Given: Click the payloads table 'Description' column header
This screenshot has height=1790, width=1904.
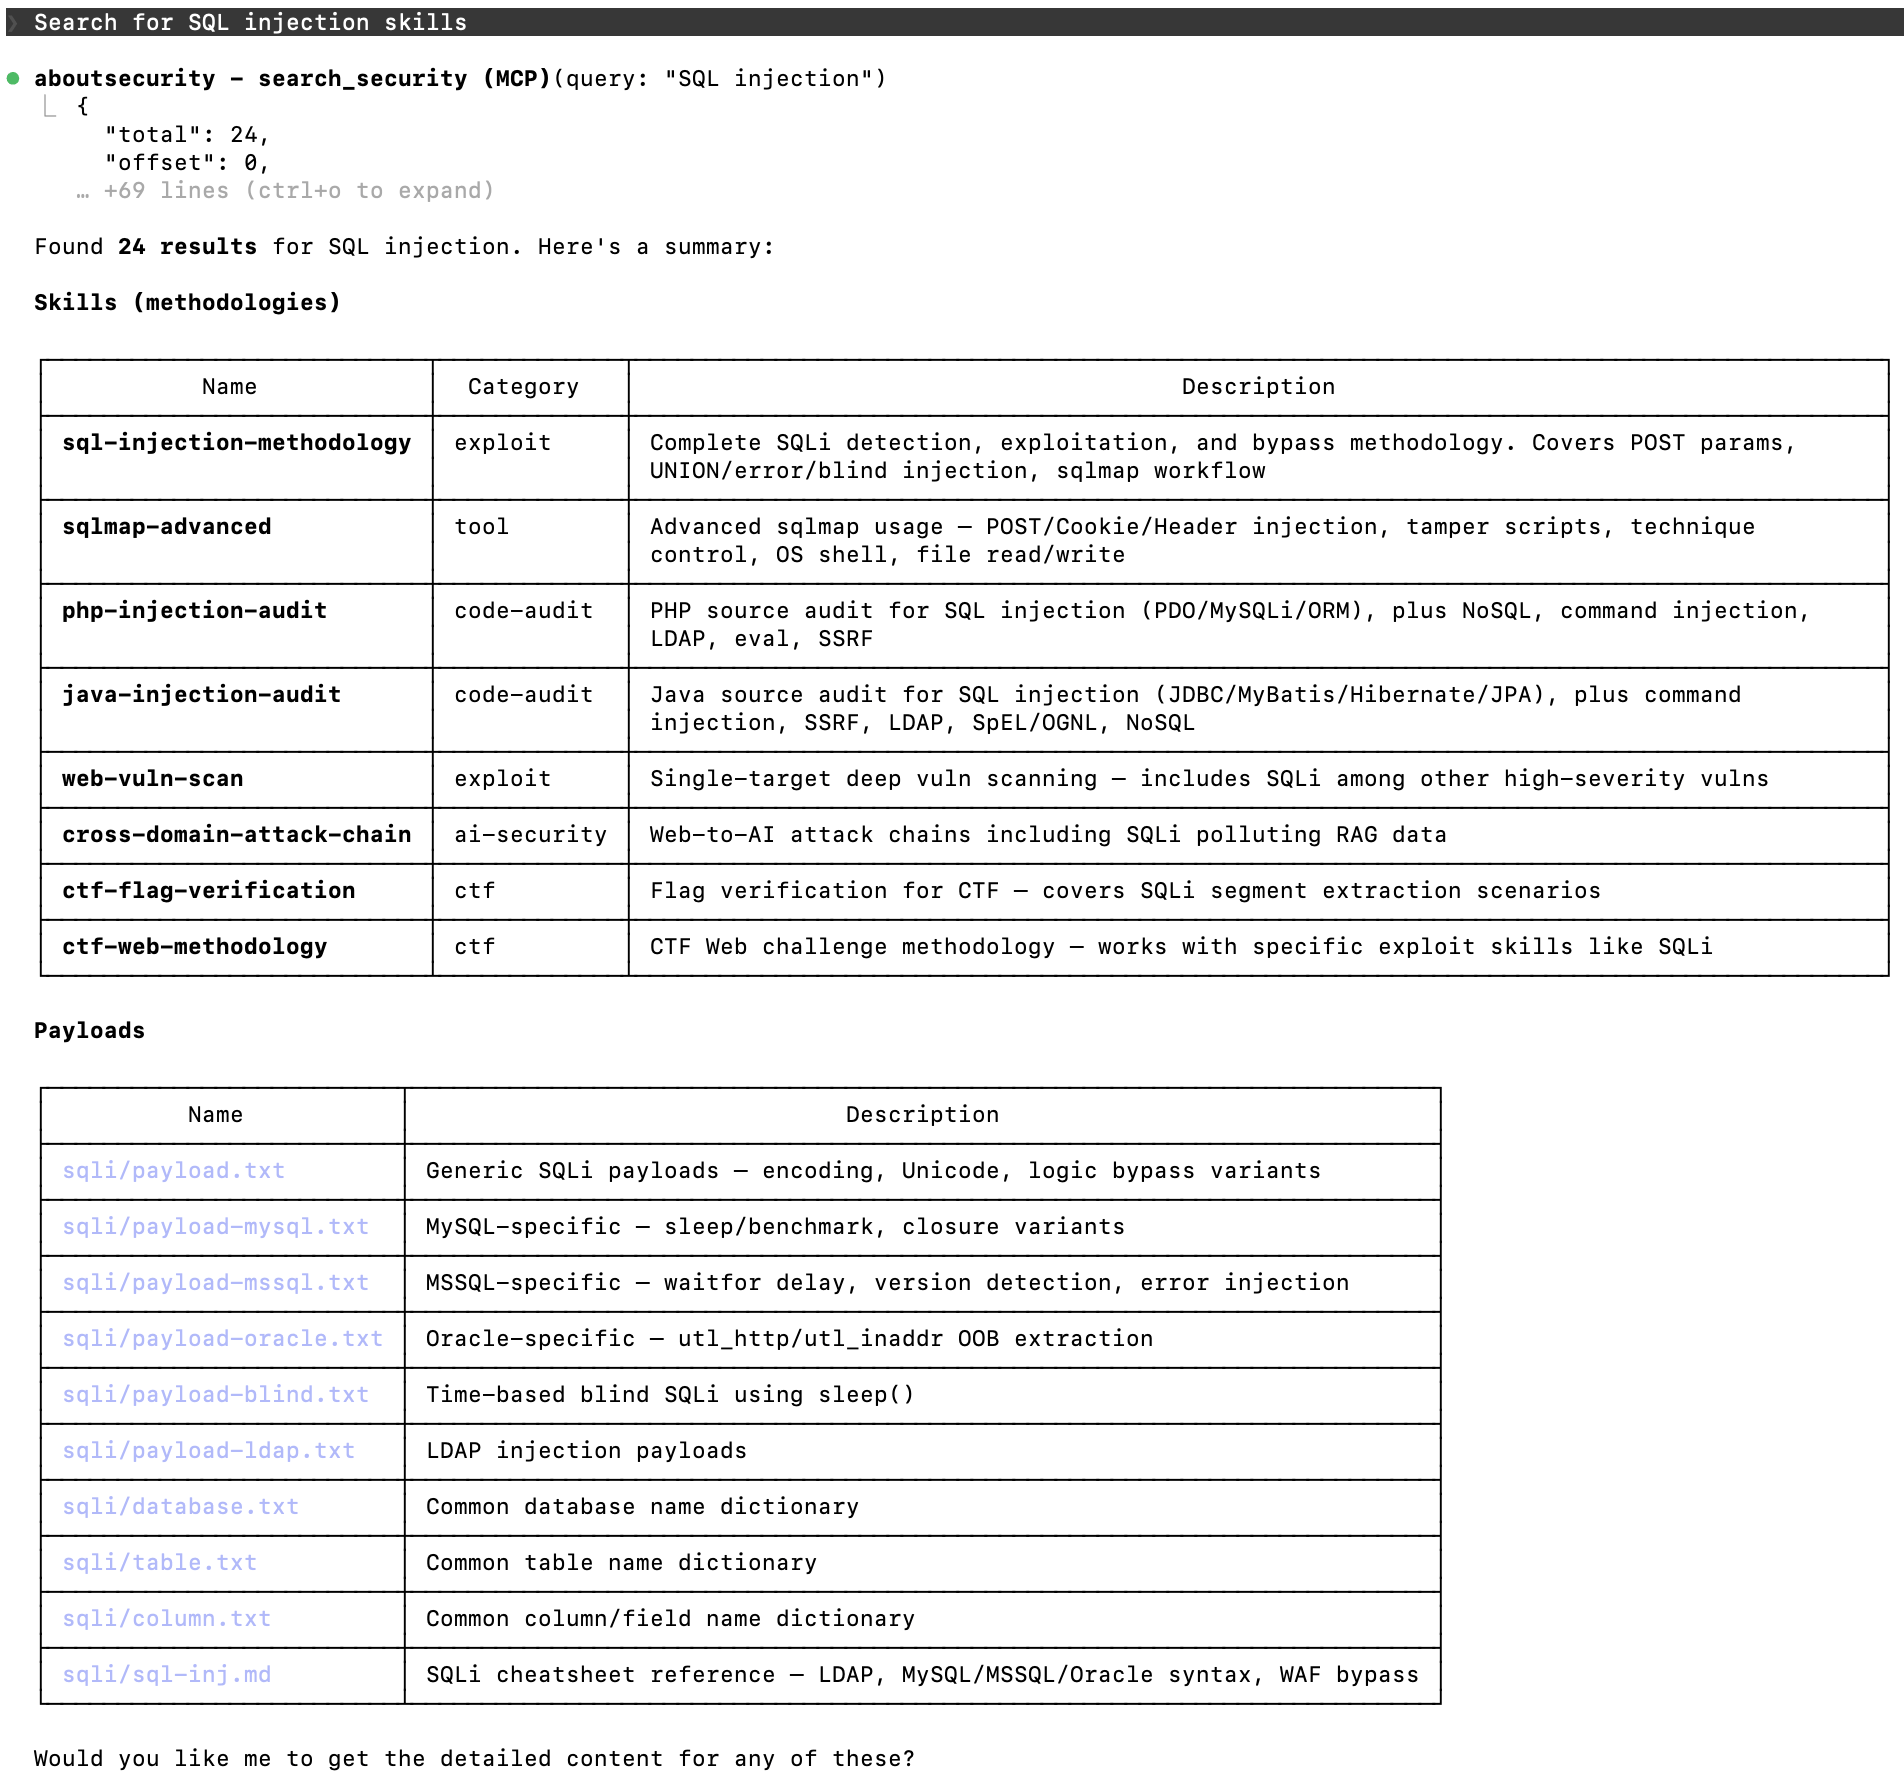Looking at the screenshot, I should 922,1114.
